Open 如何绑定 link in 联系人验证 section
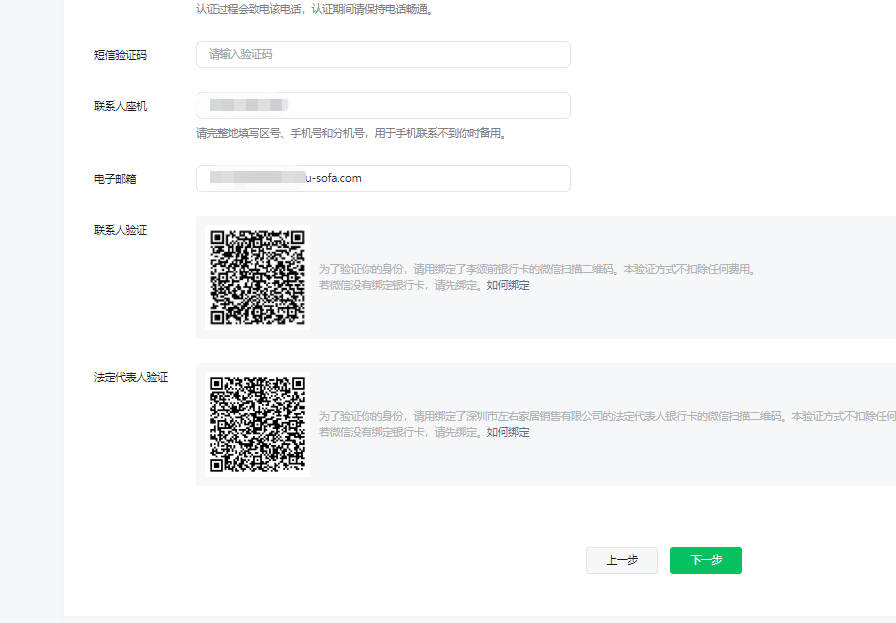This screenshot has height=623, width=896. pos(508,285)
